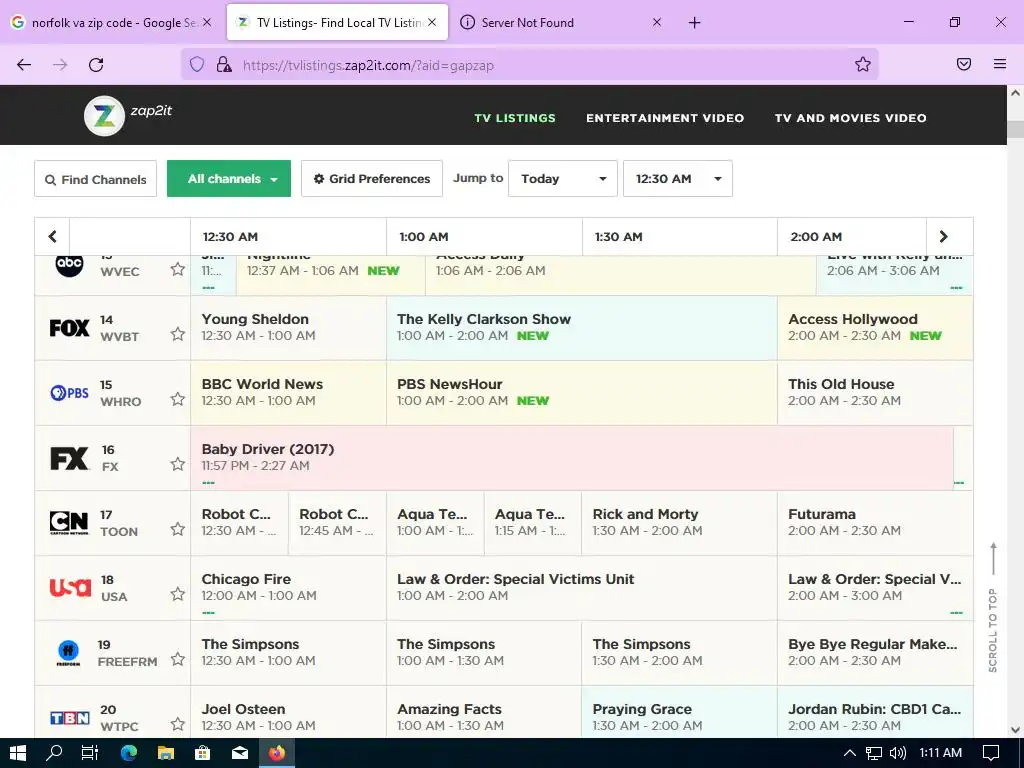The image size is (1024, 768).
Task: Open the TV AND MOVIES VIDEO nav item
Action: (x=850, y=118)
